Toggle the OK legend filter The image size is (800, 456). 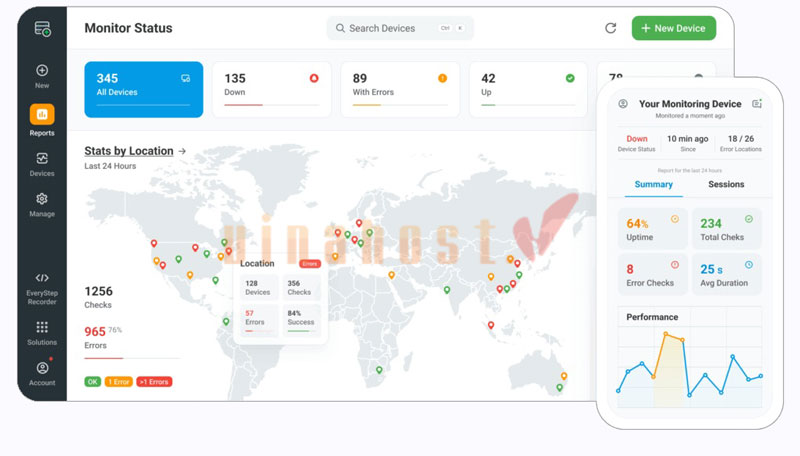(x=92, y=382)
